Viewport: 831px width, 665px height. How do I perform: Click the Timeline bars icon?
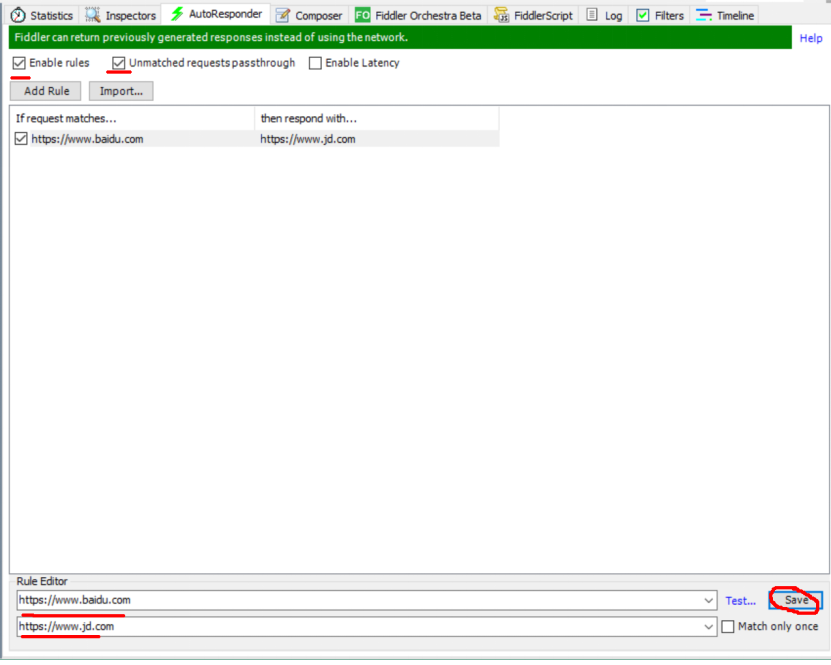coord(703,15)
